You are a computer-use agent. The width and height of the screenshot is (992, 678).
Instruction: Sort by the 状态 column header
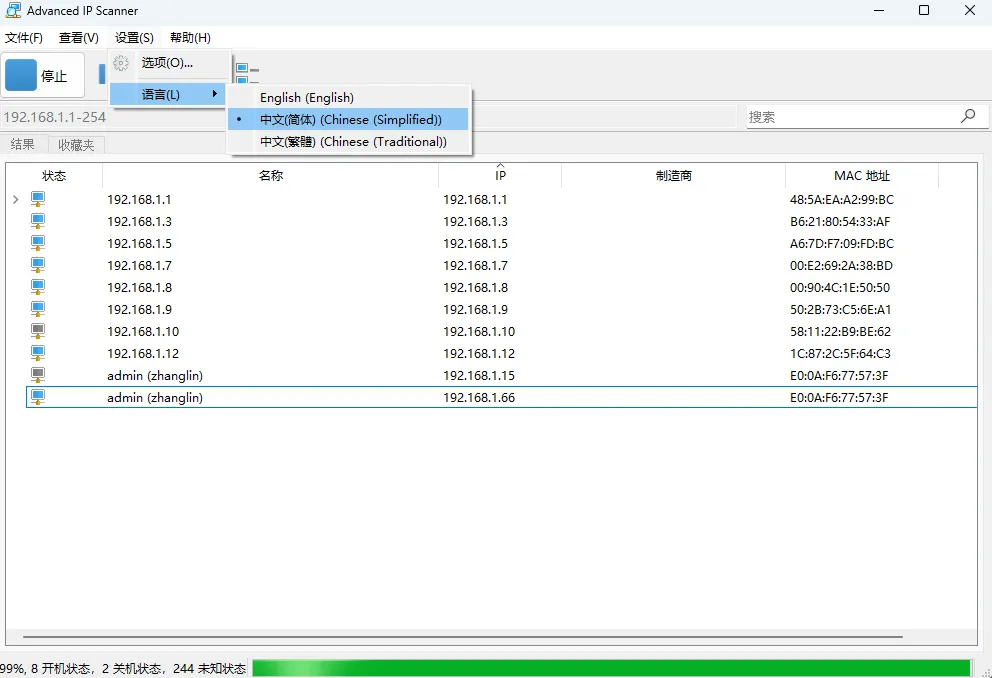click(54, 176)
